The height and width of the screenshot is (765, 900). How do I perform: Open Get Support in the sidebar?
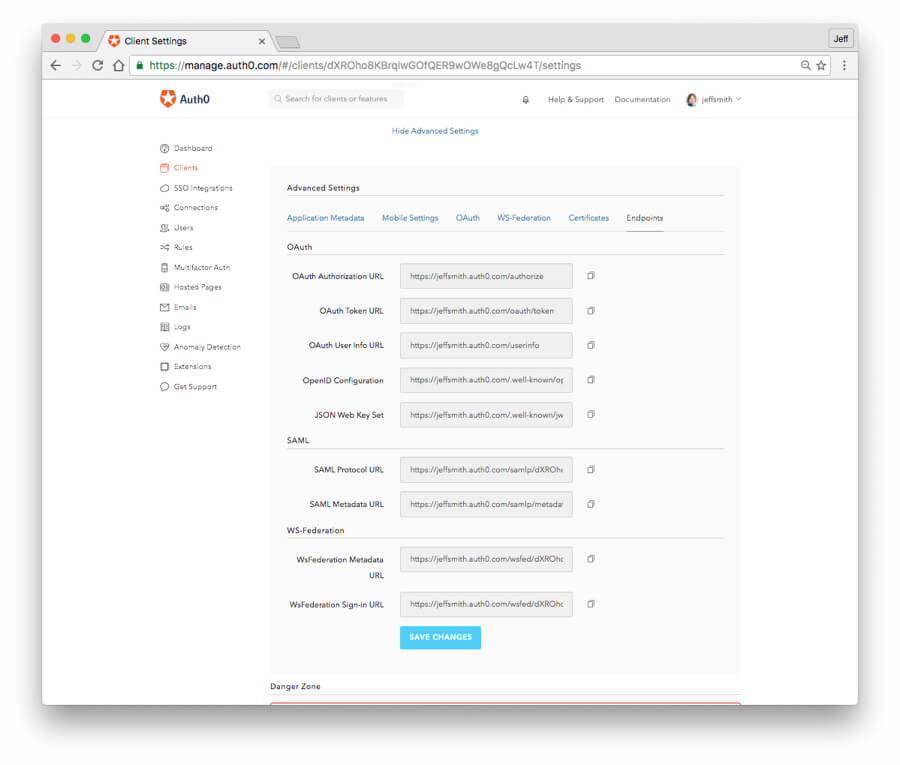coord(188,386)
